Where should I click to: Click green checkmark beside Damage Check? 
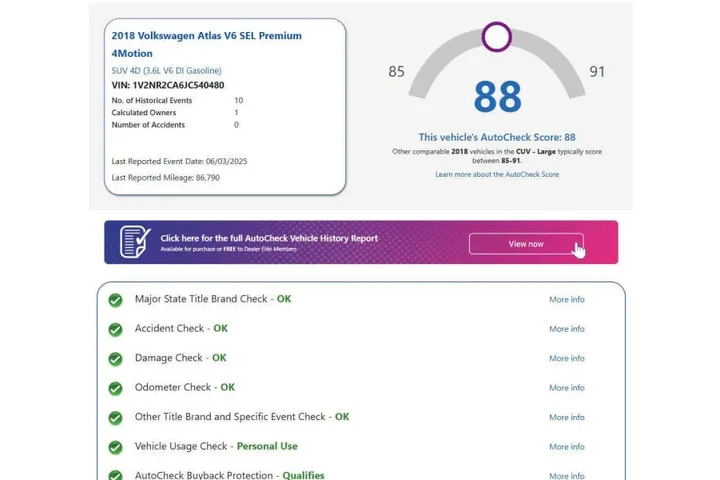pos(115,359)
